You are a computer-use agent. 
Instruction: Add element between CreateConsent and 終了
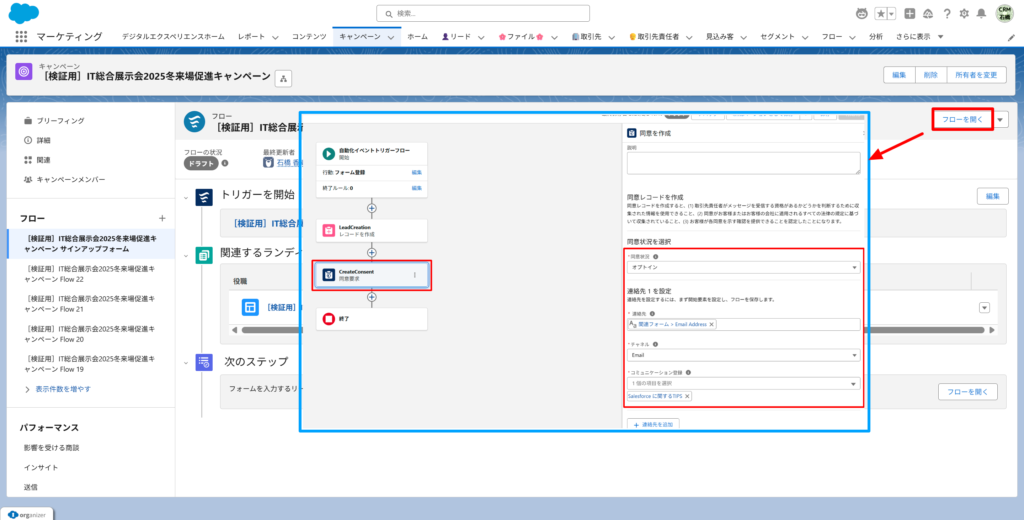point(372,297)
